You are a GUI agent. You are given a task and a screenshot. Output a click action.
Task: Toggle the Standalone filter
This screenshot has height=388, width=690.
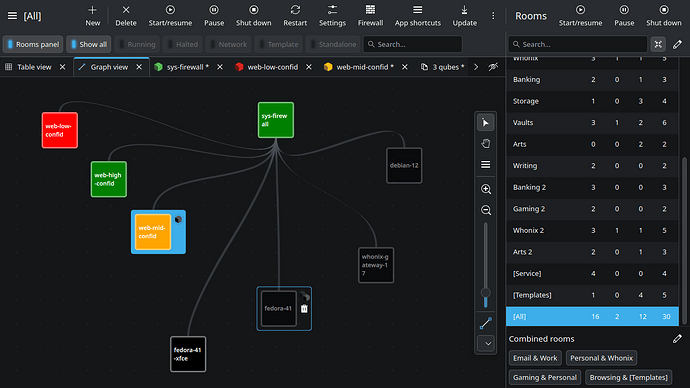tap(333, 44)
